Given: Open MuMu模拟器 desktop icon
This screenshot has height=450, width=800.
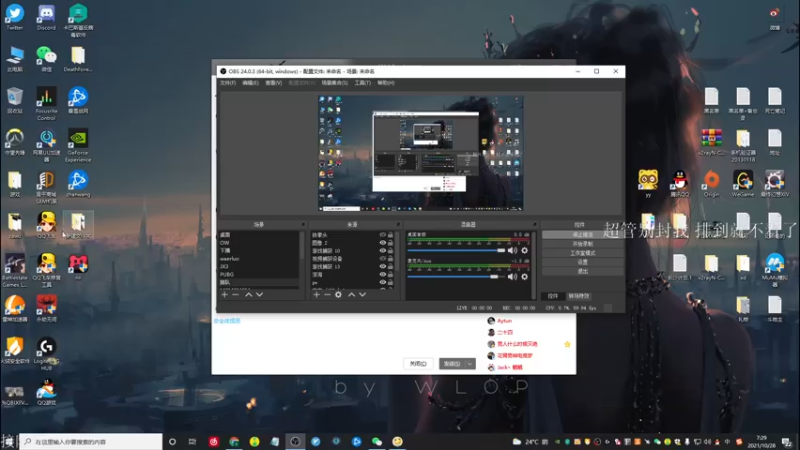Looking at the screenshot, I should pos(774,270).
